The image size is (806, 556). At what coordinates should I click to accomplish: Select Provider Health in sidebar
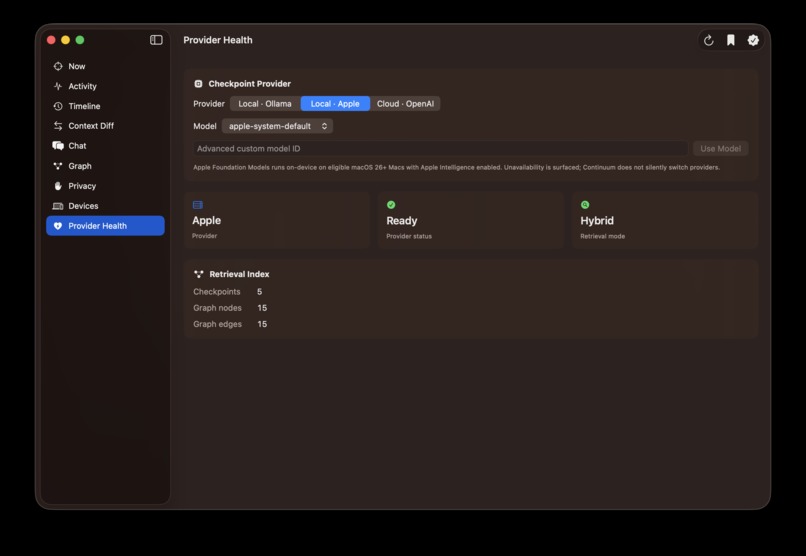(x=105, y=226)
